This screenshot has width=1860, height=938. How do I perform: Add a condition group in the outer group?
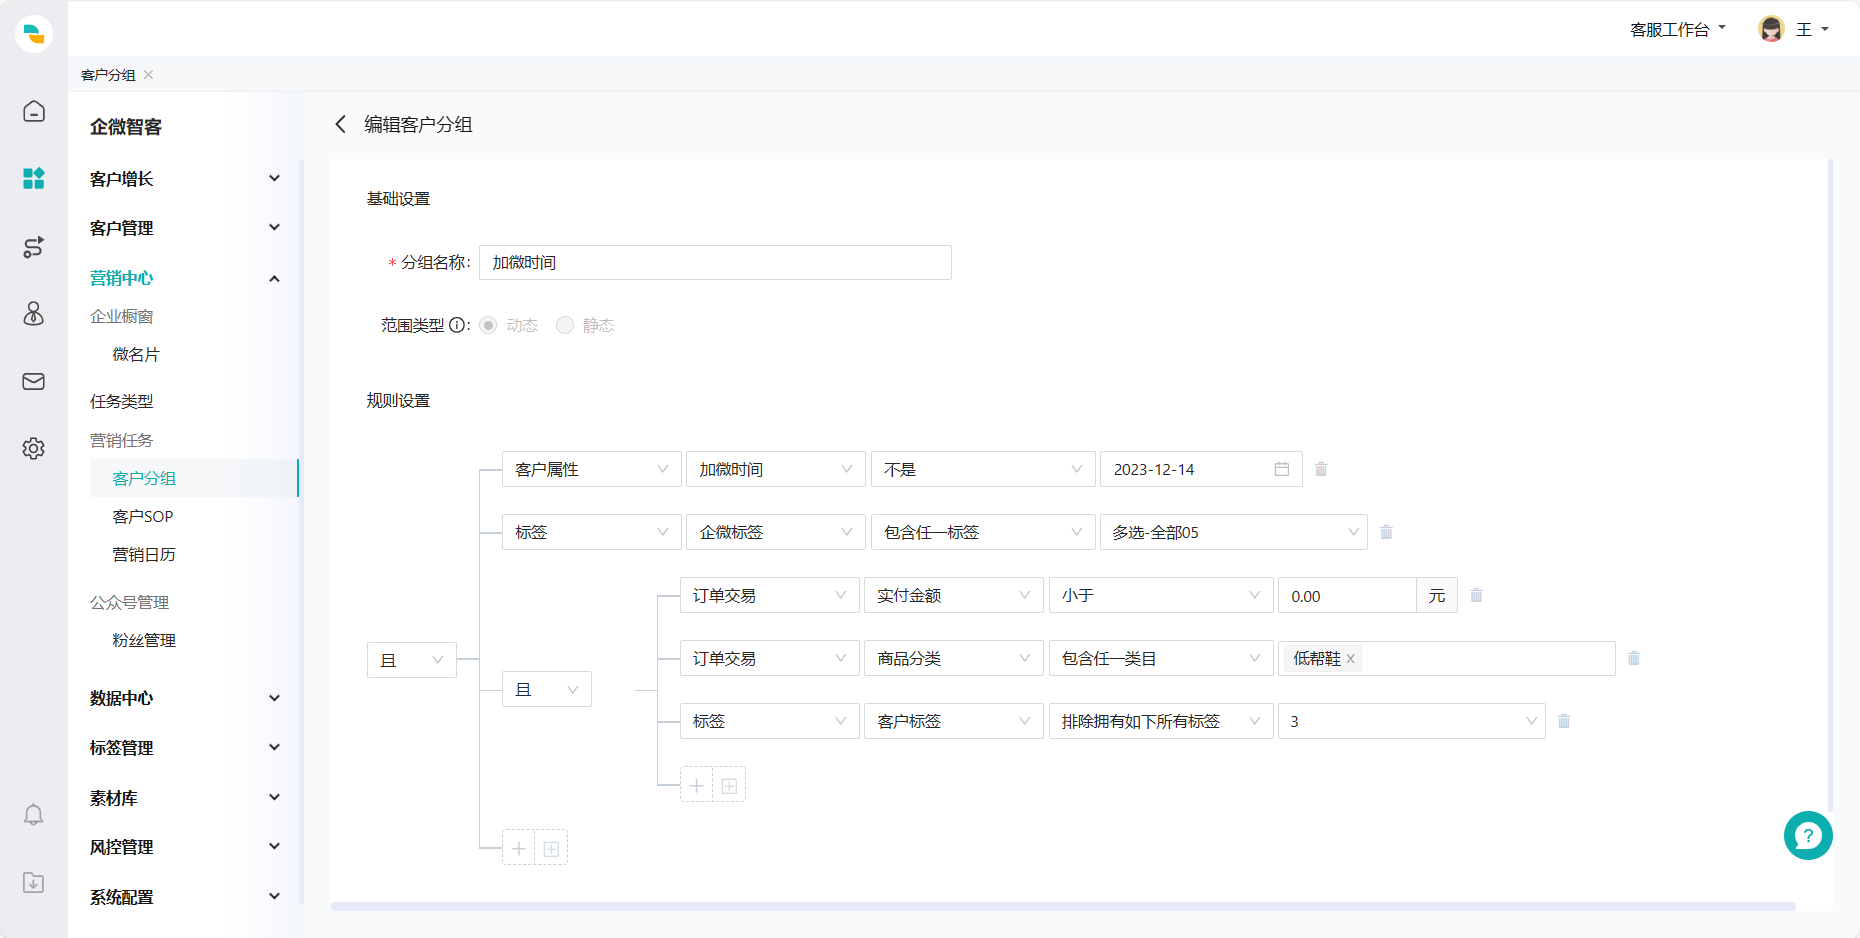(552, 848)
